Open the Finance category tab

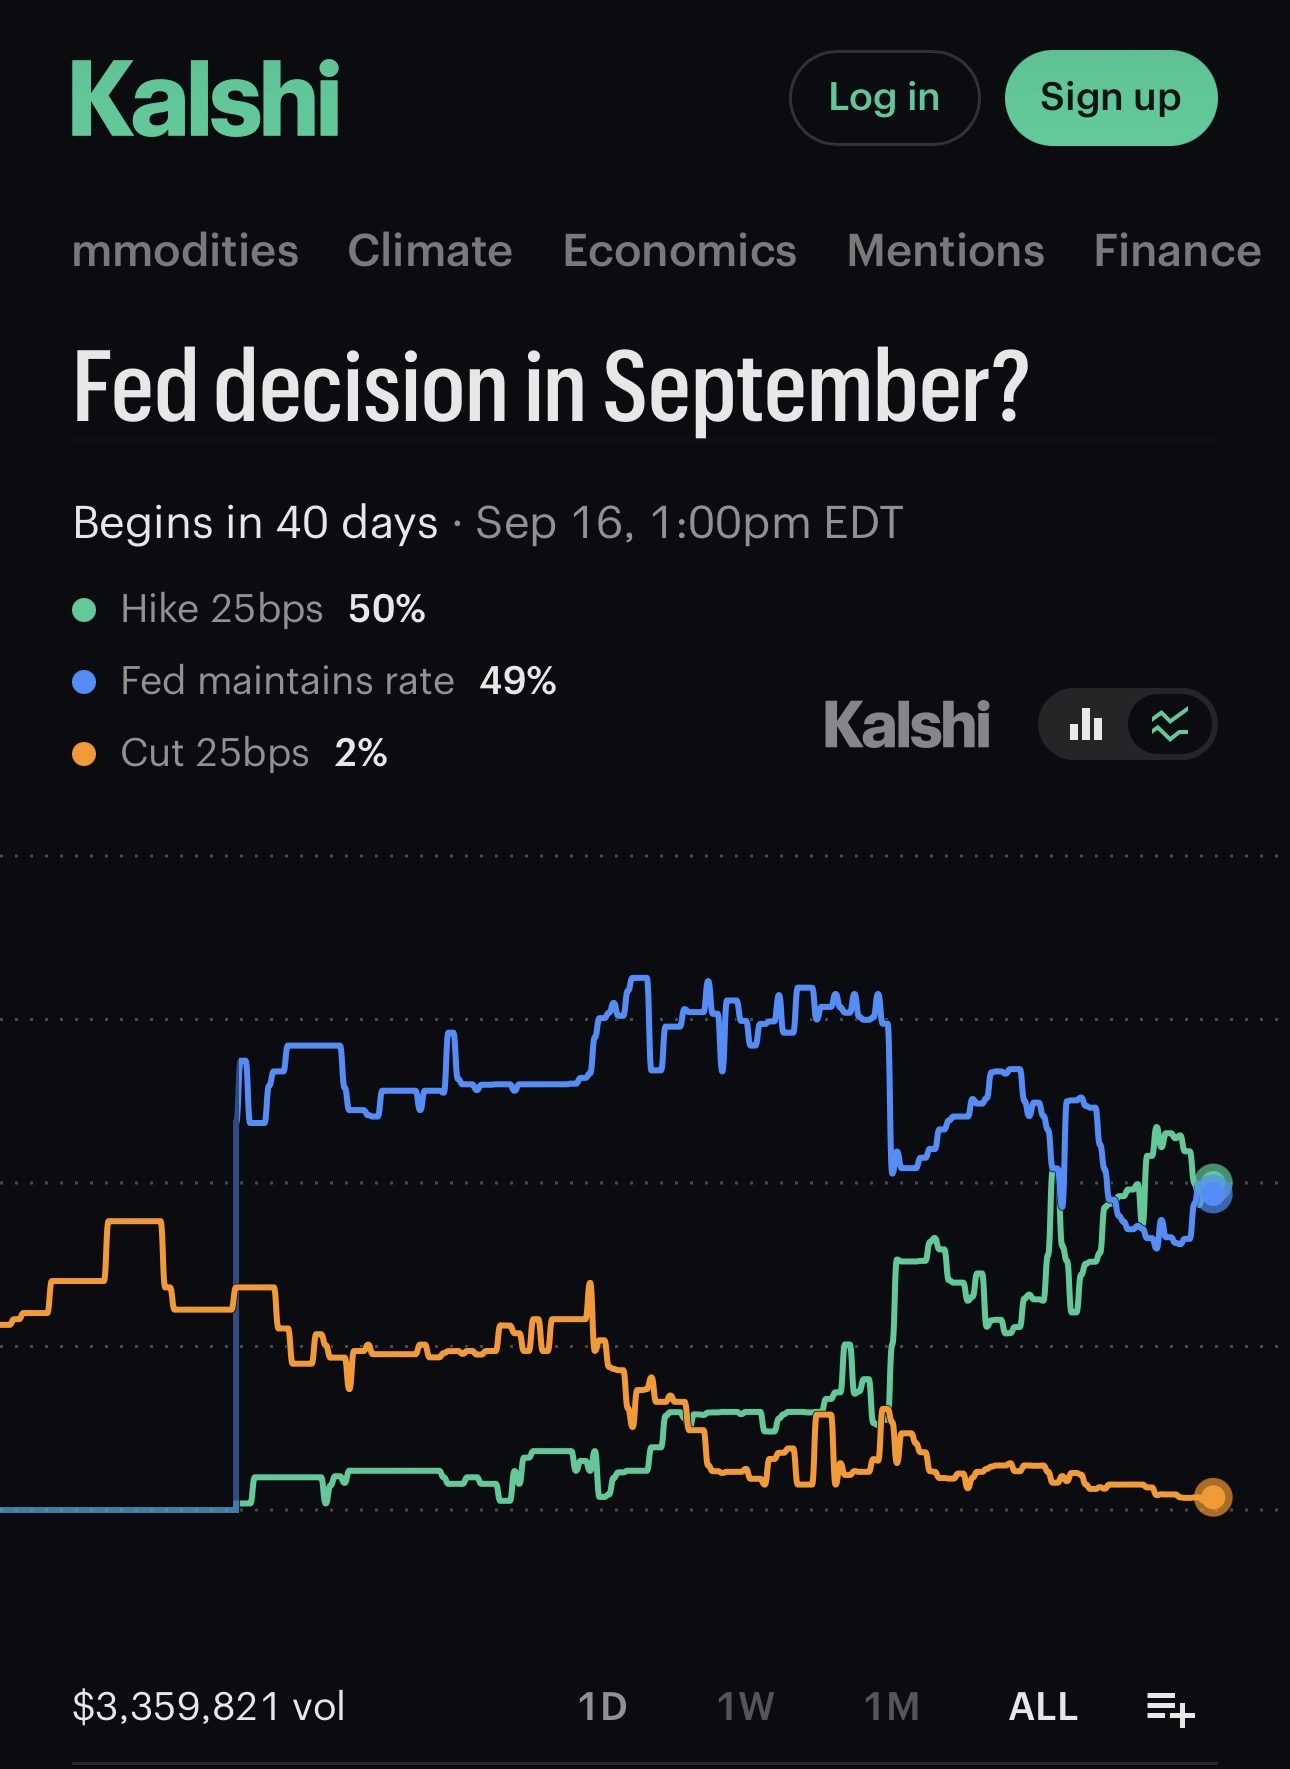pos(1178,251)
